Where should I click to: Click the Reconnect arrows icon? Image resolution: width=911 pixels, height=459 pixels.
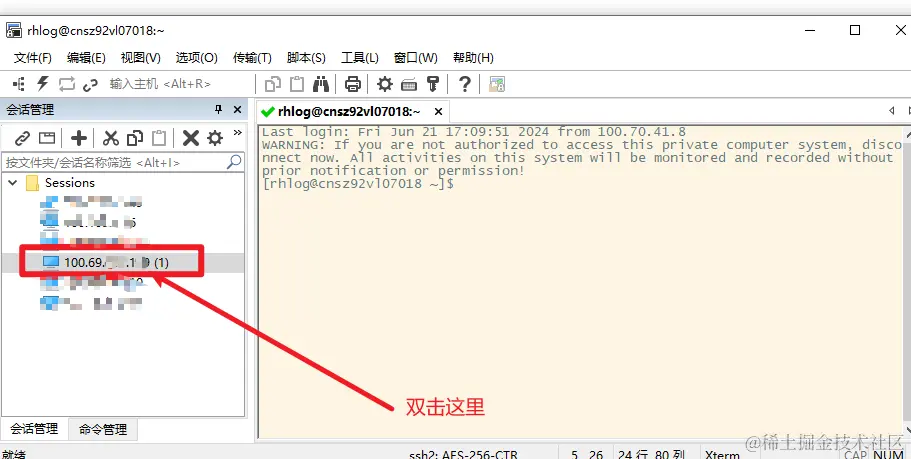click(x=67, y=84)
